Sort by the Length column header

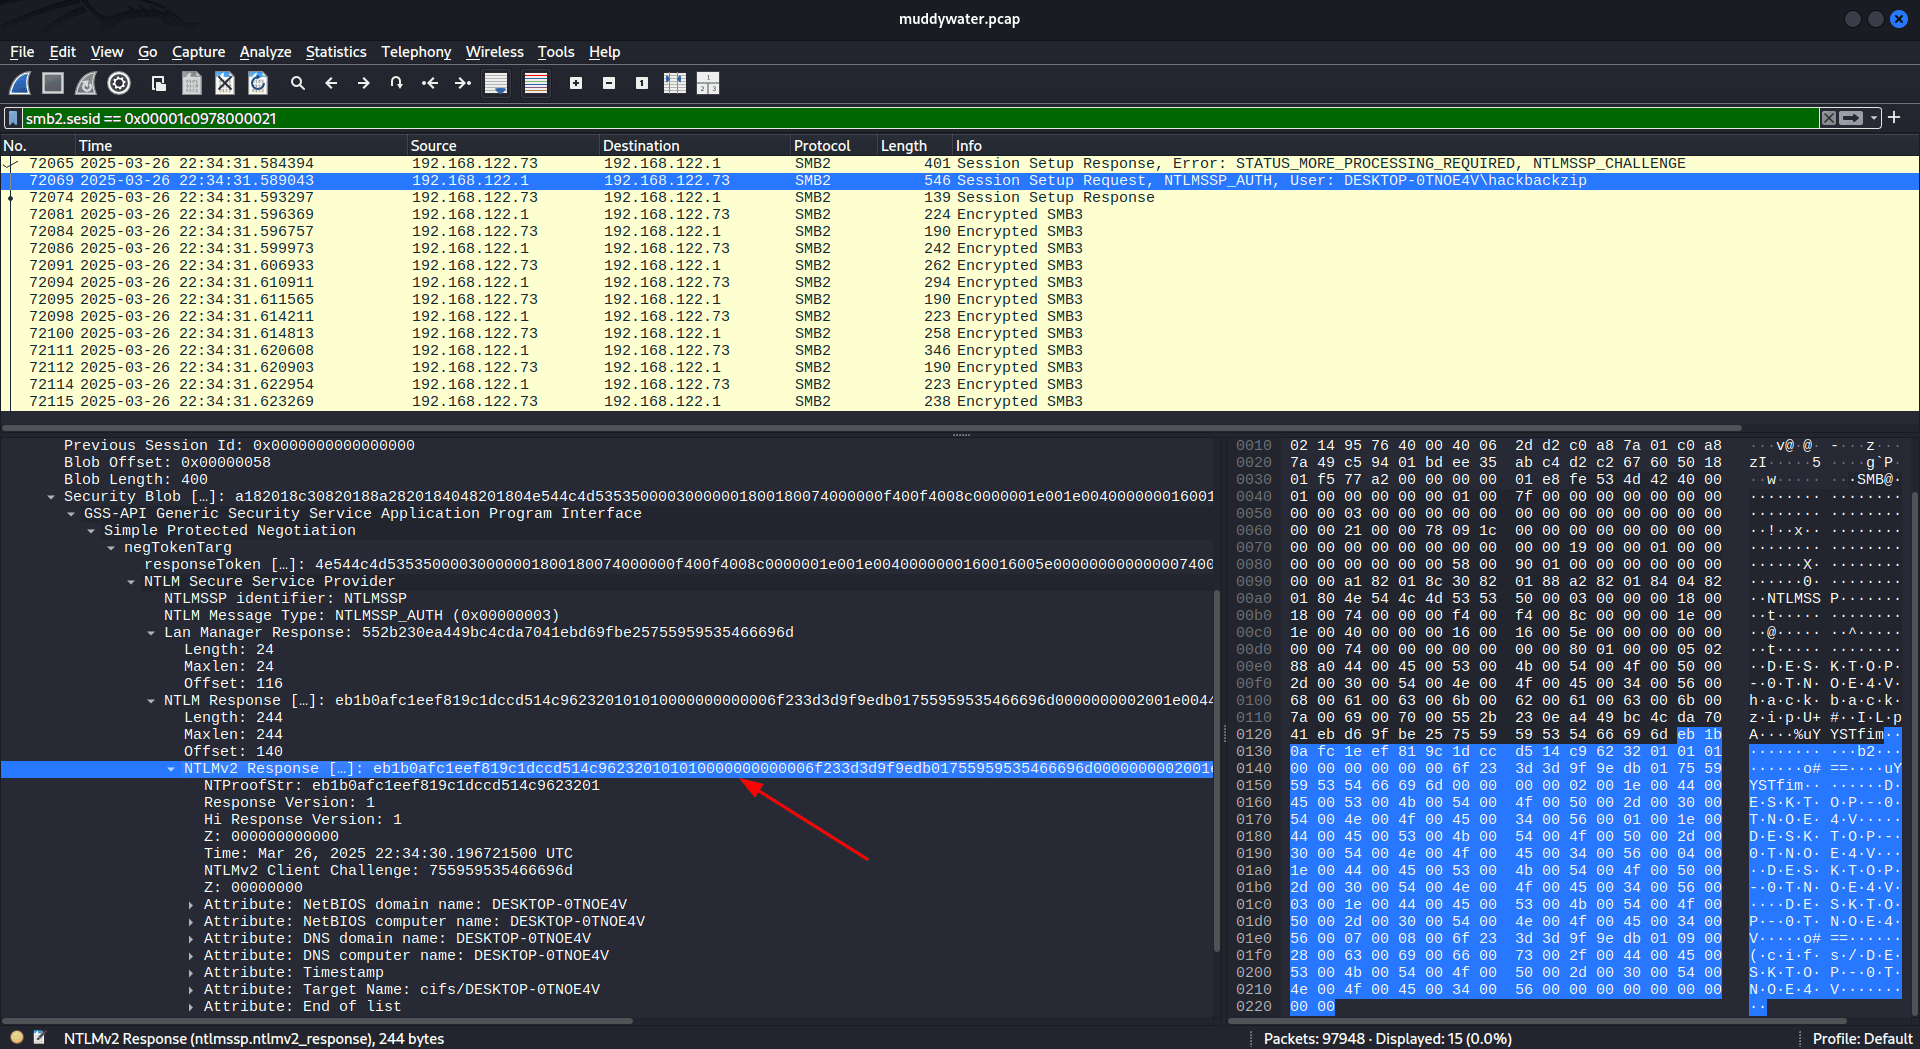[914, 146]
